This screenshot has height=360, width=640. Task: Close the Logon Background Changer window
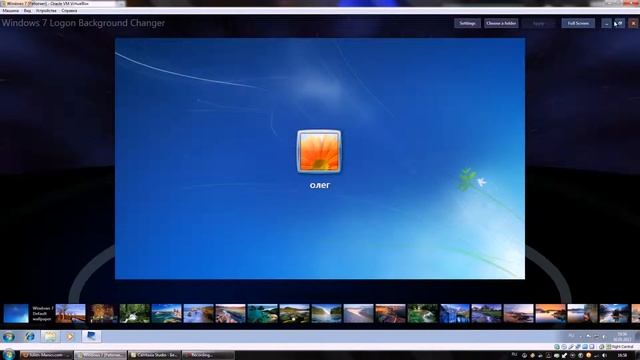633,23
